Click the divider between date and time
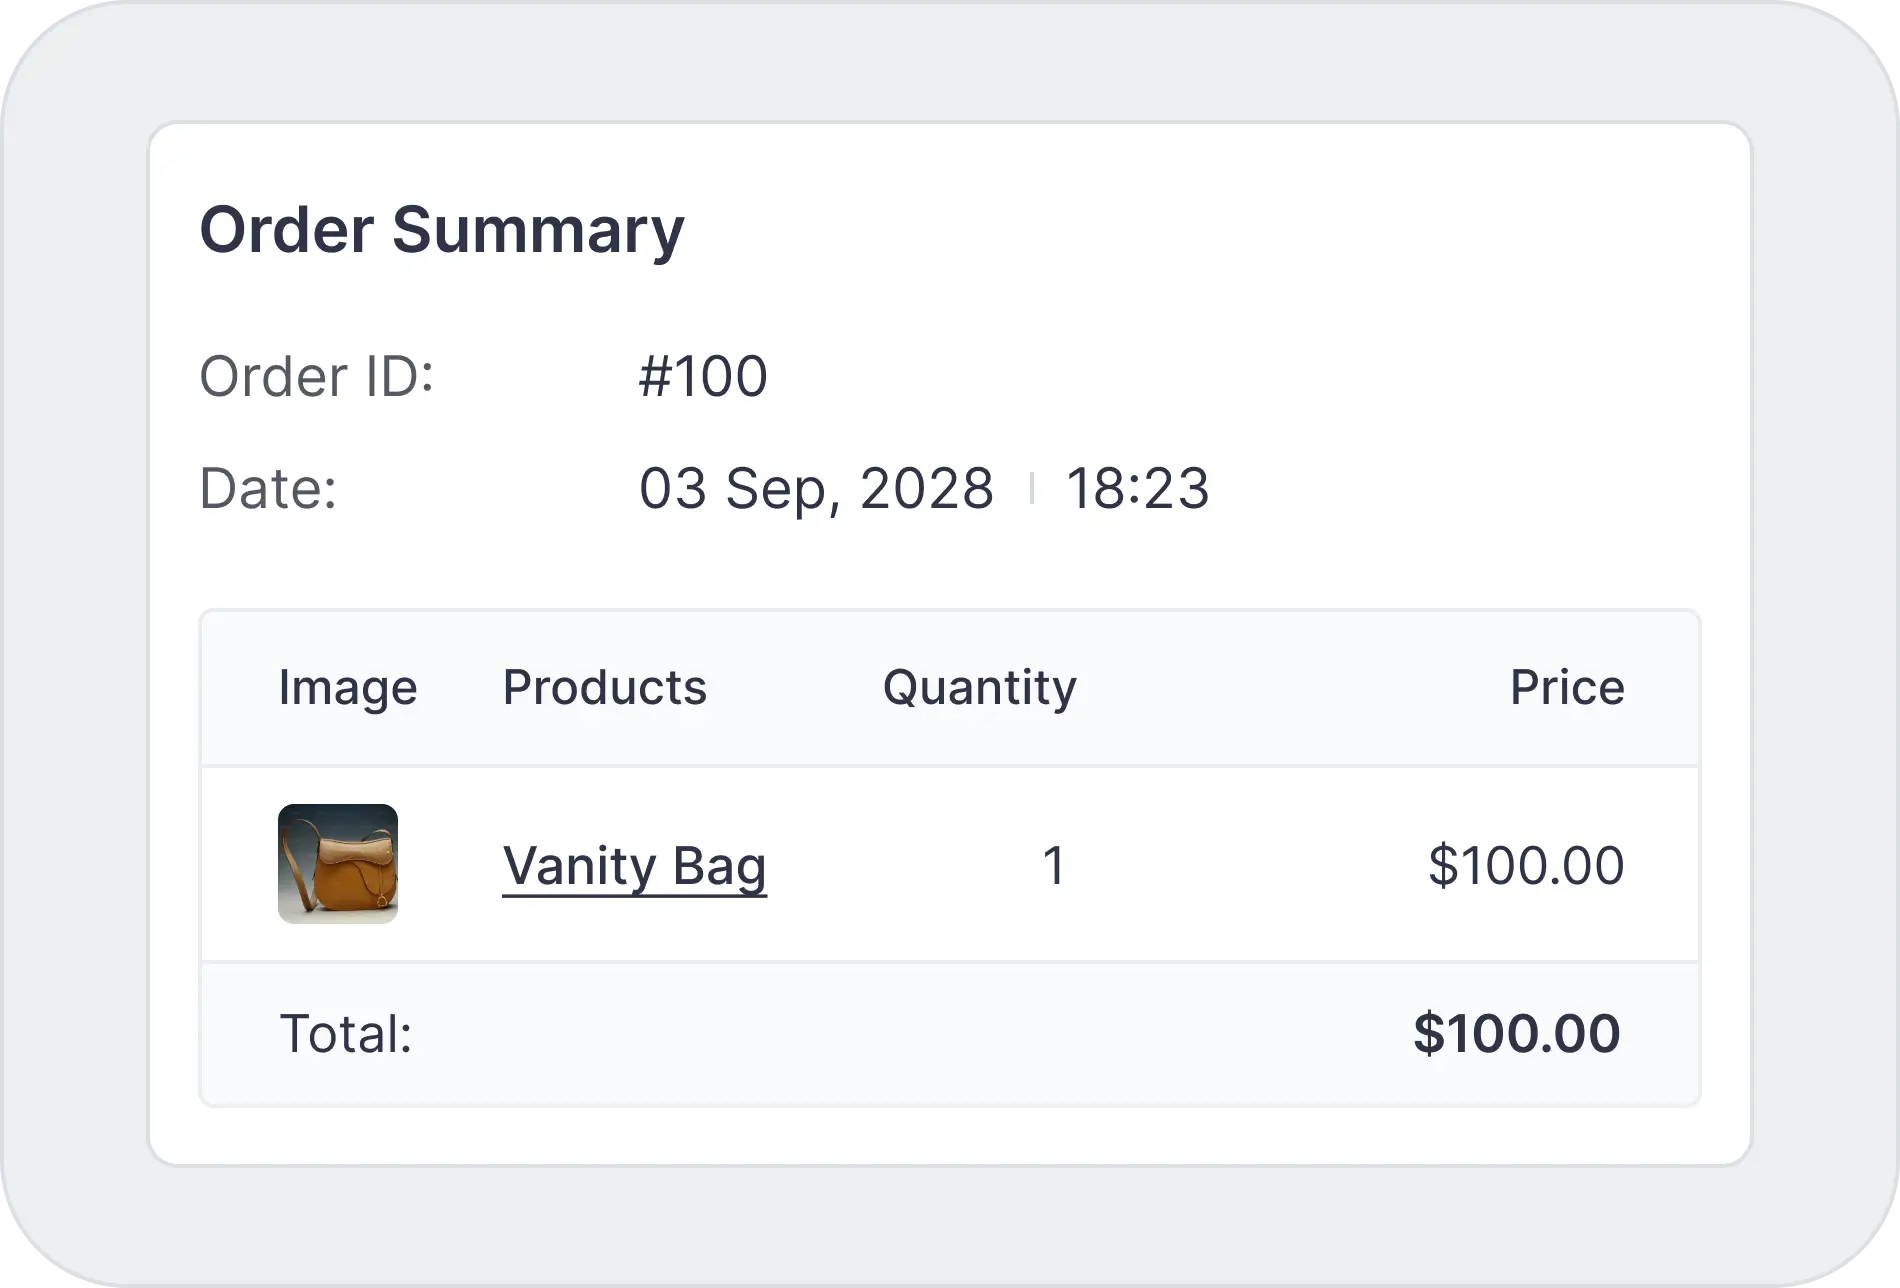Image resolution: width=1900 pixels, height=1288 pixels. 1031,489
